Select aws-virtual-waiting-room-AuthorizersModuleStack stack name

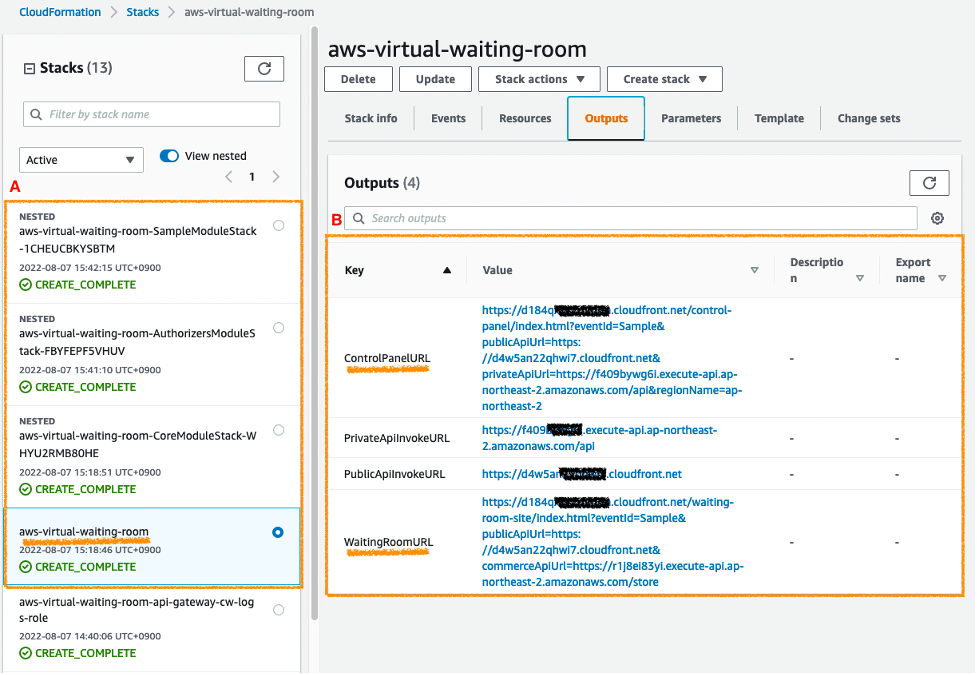point(137,342)
